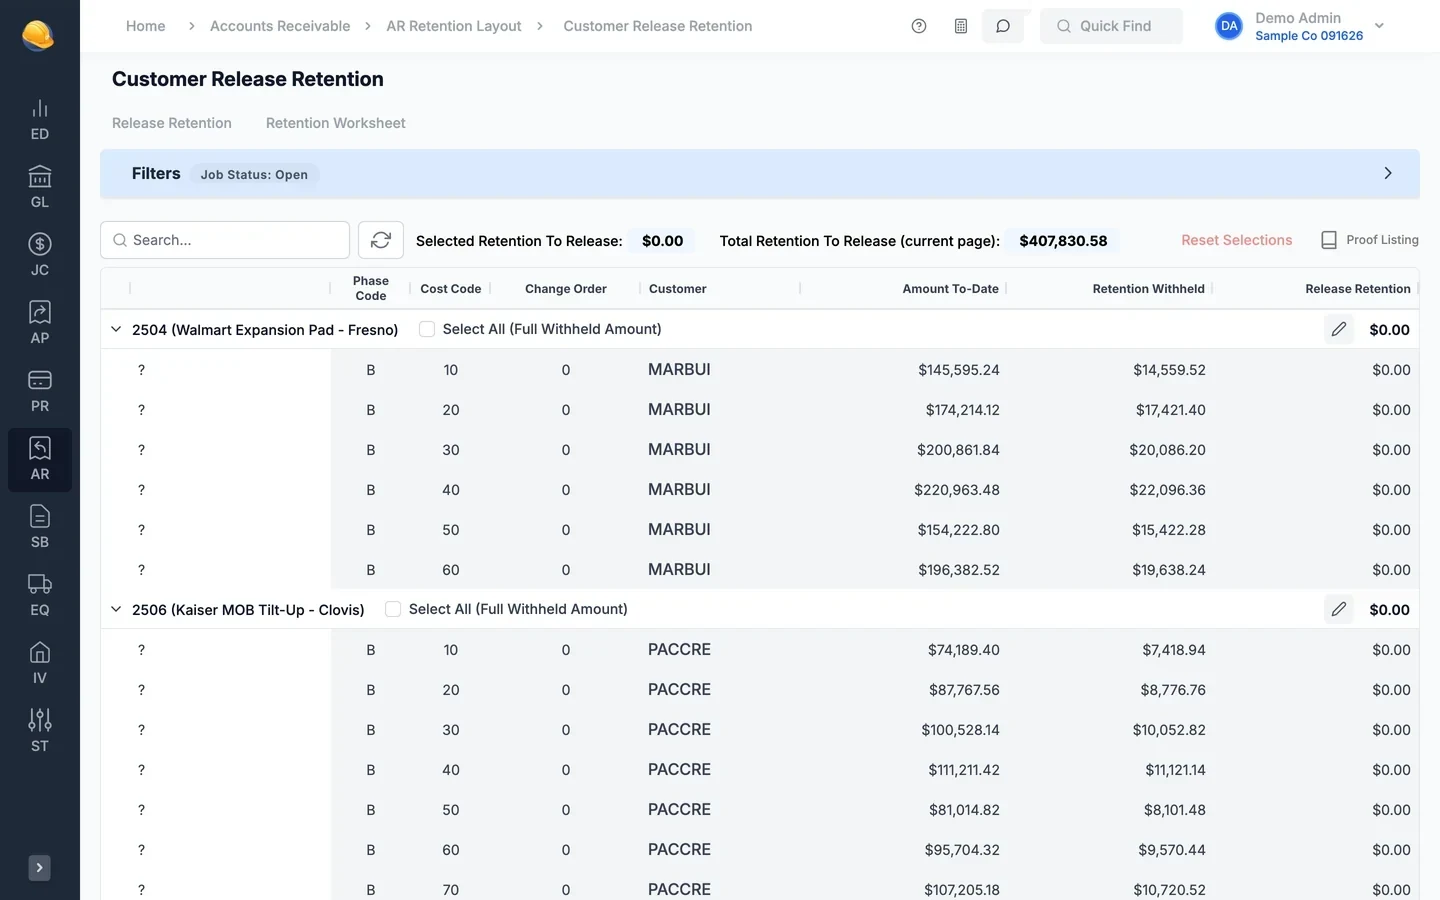Sort by Retention Withheld column header
This screenshot has width=1440, height=900.
[1148, 289]
